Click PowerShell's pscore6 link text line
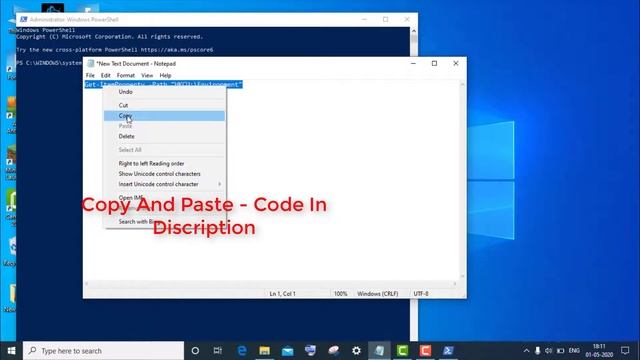The height and width of the screenshot is (360, 640). click(115, 50)
